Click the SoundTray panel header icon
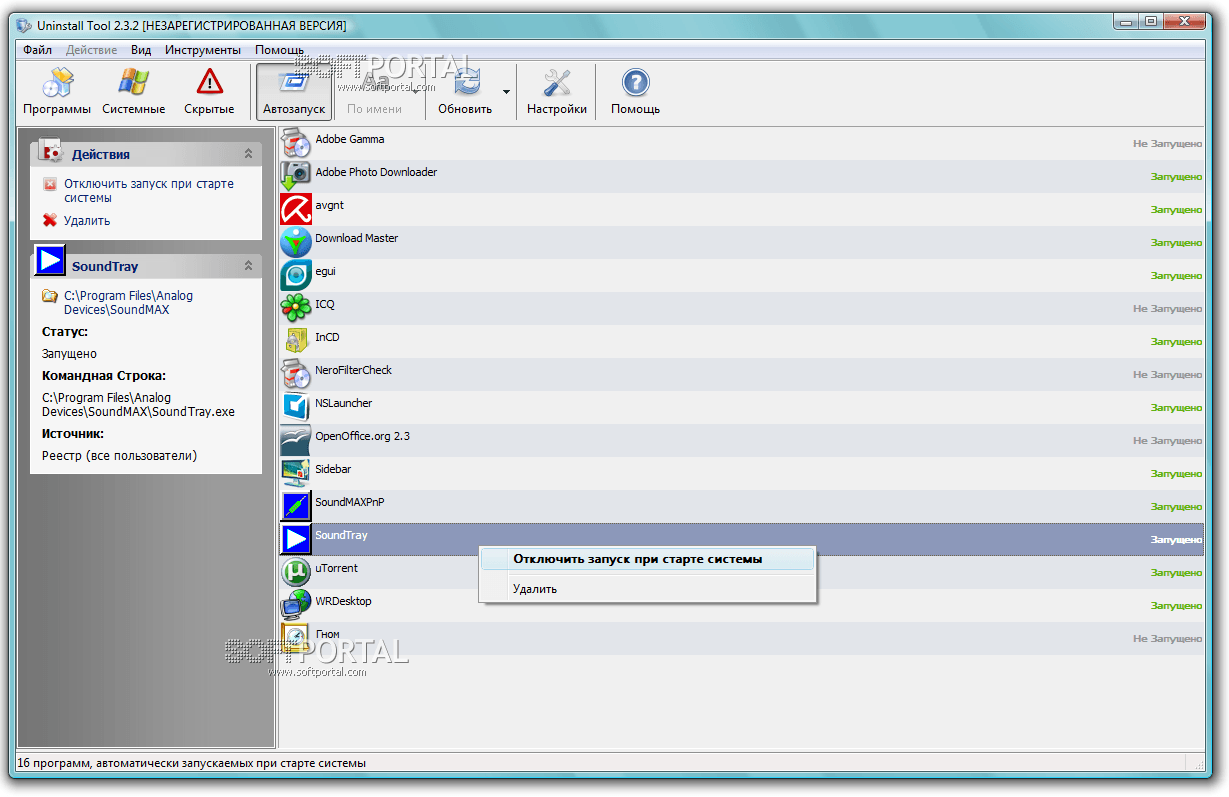Image resolution: width=1229 pixels, height=797 pixels. (50, 260)
